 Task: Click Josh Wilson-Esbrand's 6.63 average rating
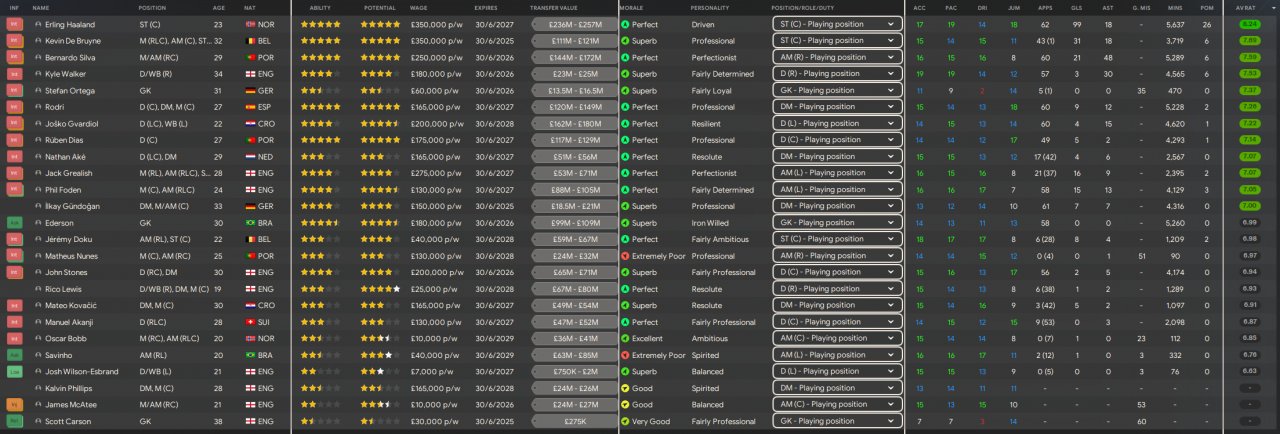click(x=1249, y=372)
